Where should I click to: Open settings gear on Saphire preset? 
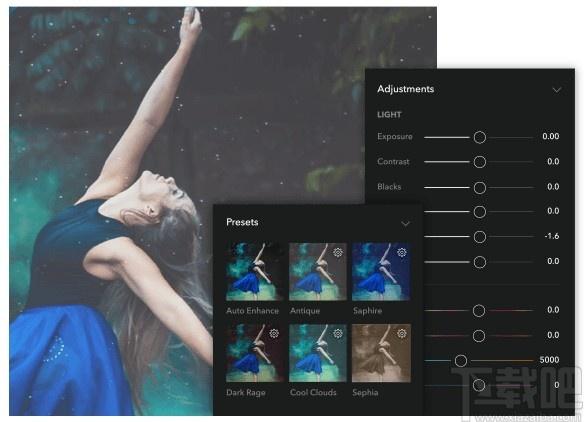(402, 253)
